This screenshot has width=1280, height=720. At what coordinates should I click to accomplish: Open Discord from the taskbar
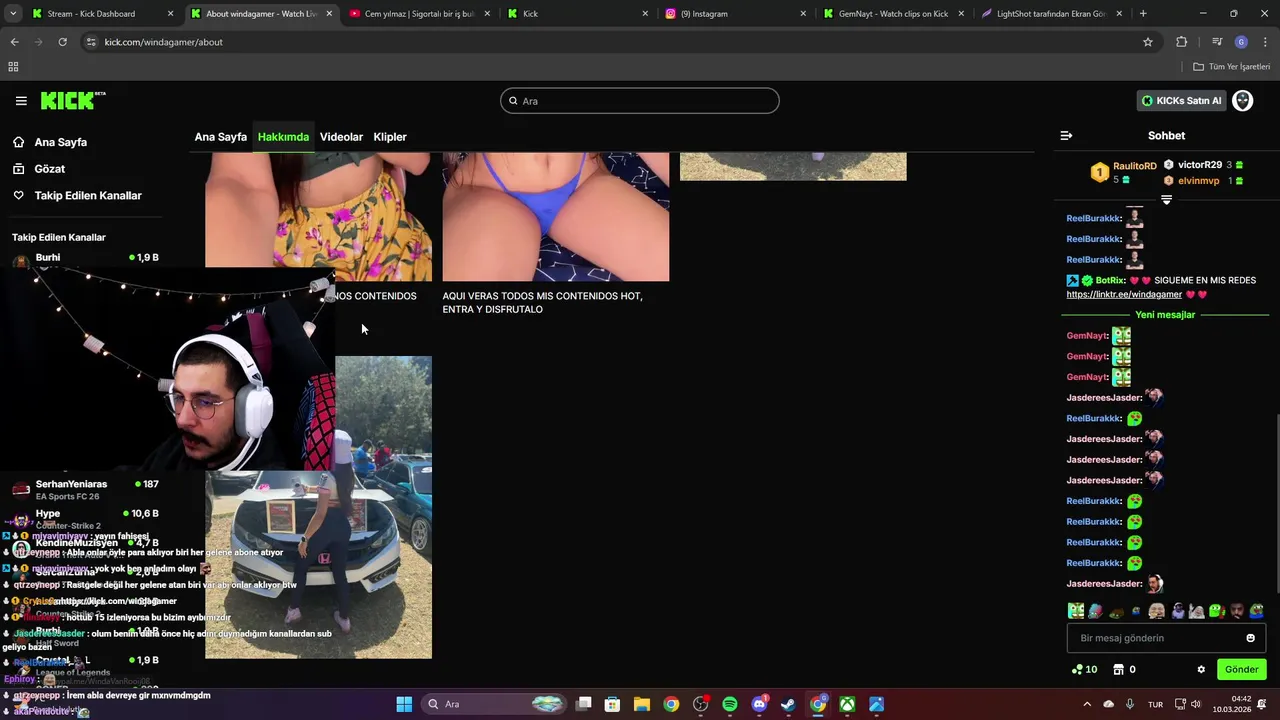[759, 704]
